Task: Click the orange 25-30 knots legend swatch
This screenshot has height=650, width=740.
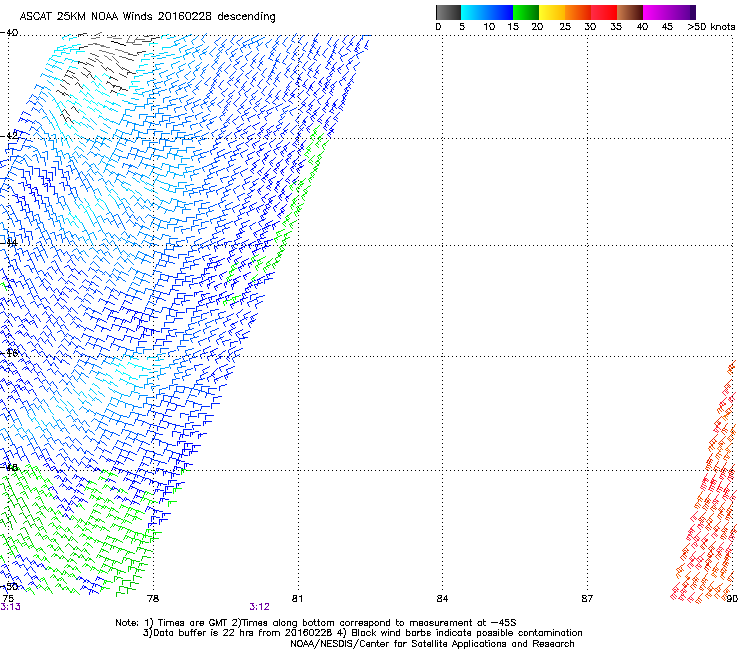Action: click(x=578, y=12)
